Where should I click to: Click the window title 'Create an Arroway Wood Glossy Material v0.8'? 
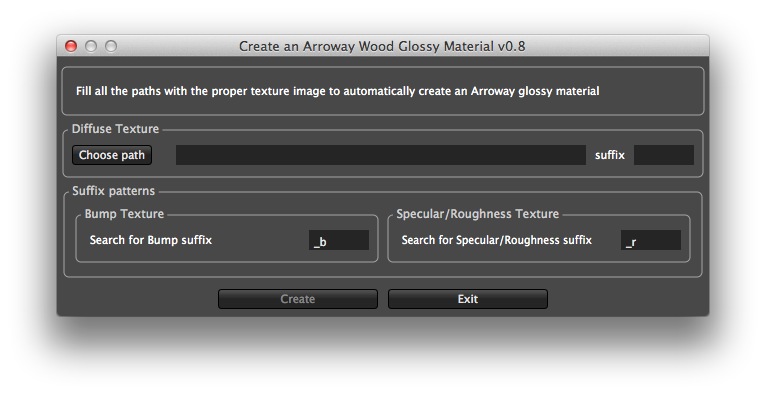382,46
